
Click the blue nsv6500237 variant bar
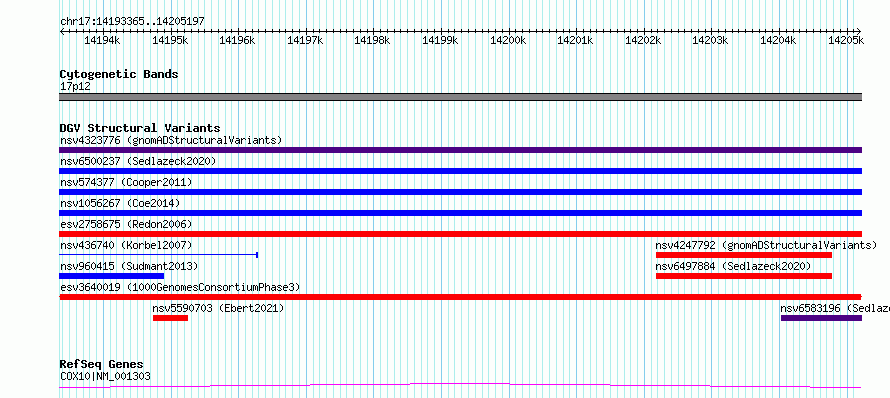coord(460,171)
